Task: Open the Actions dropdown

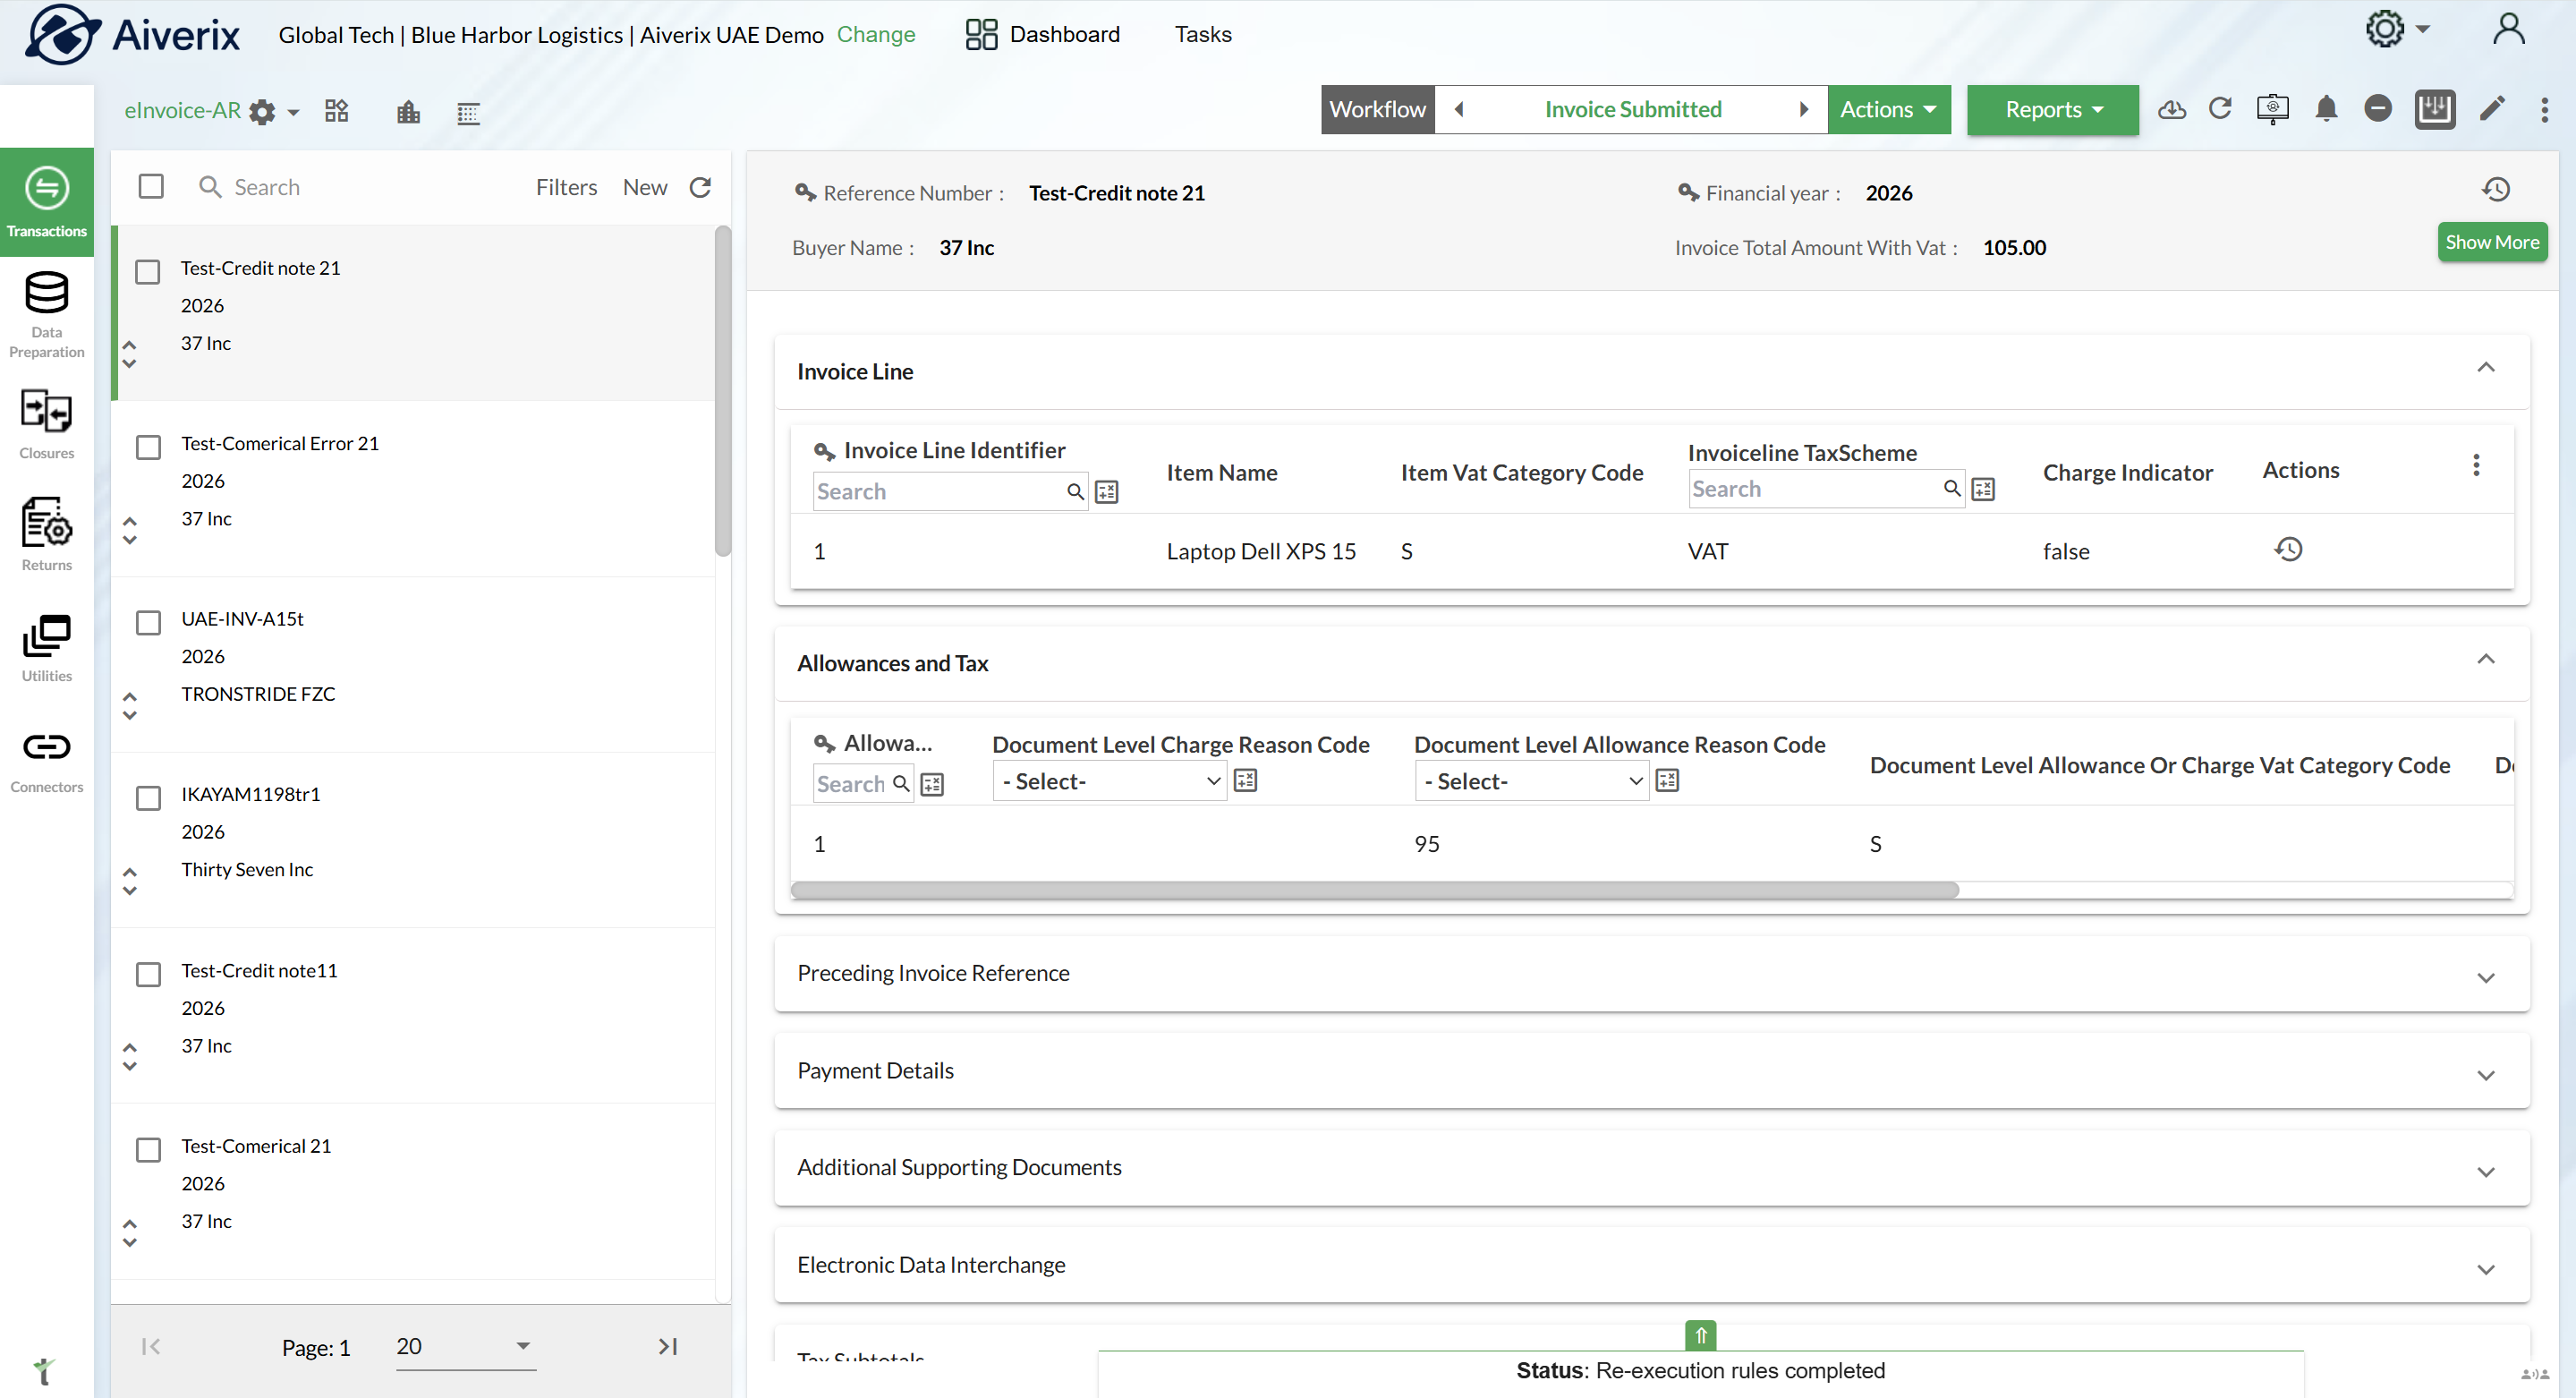Action: click(1888, 109)
